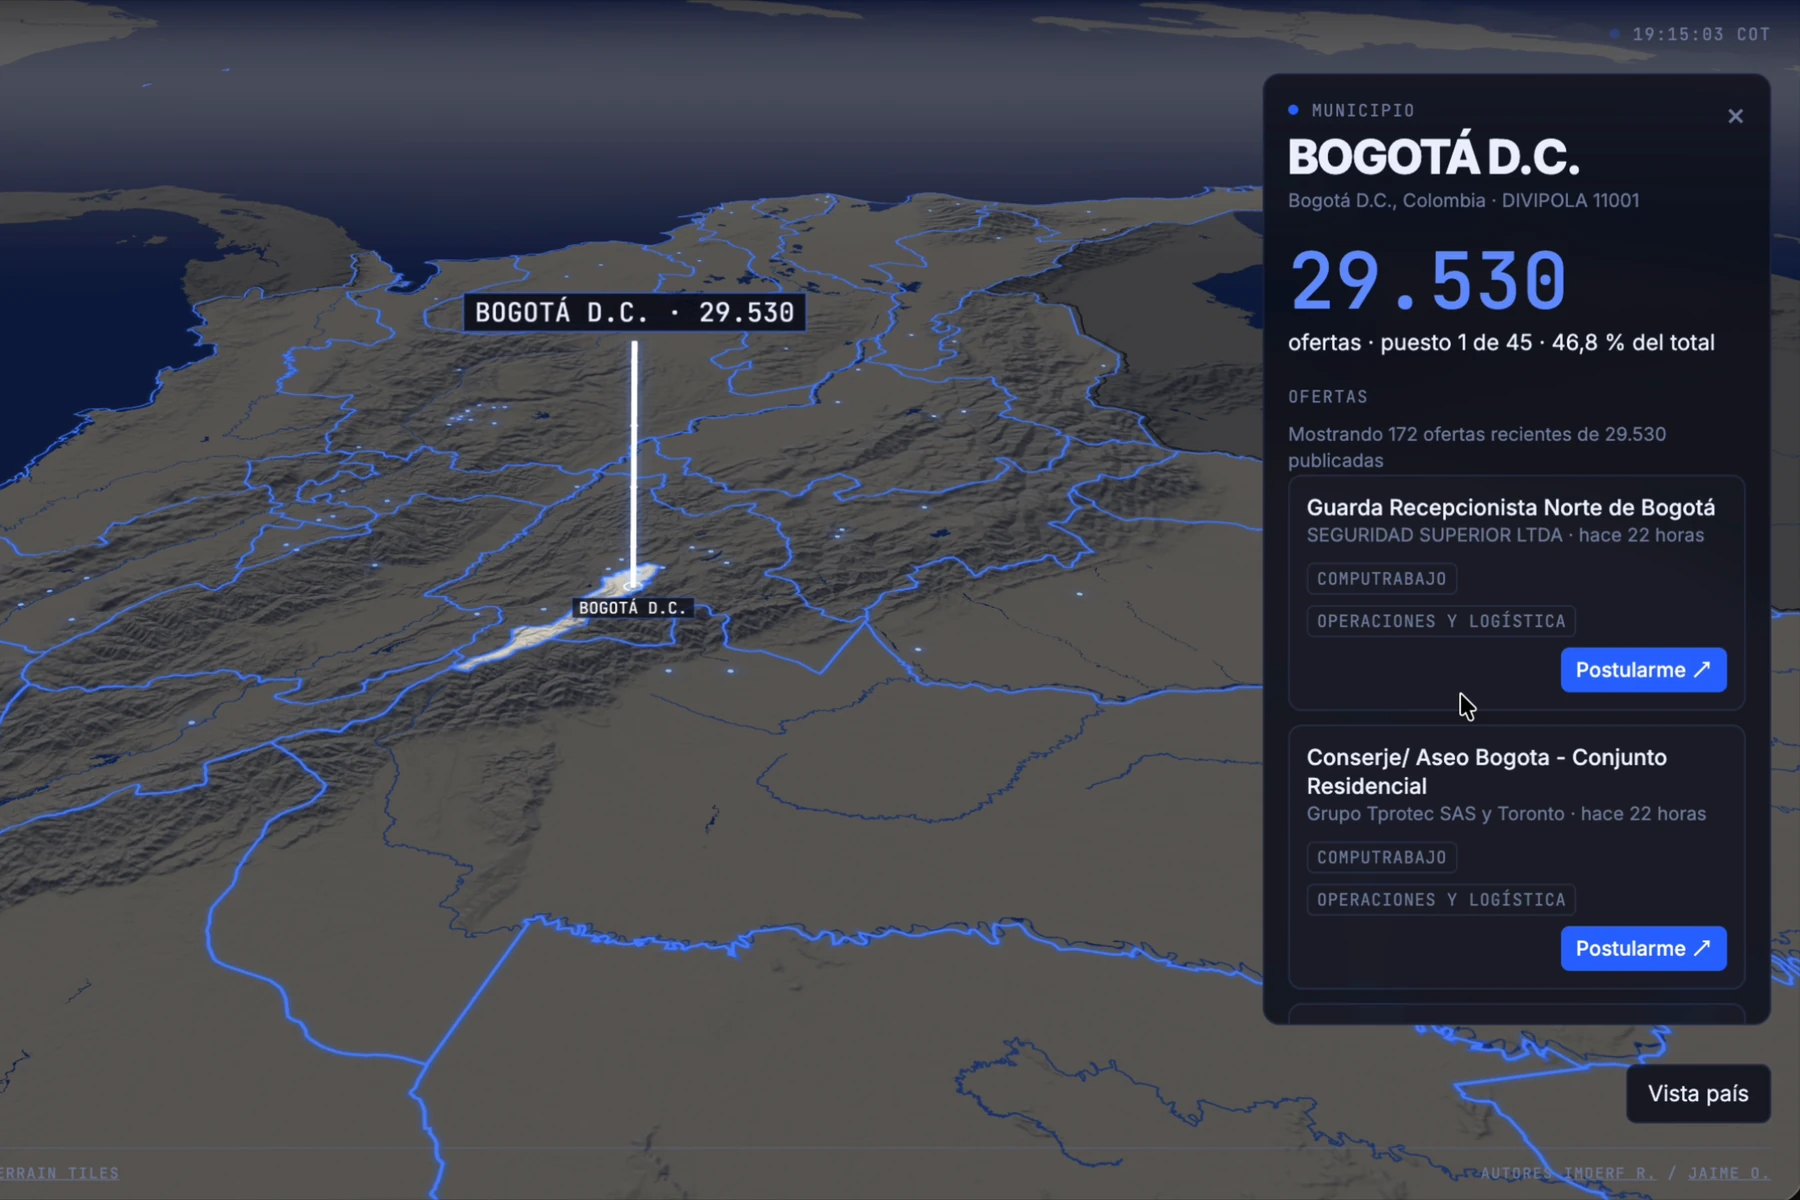Image resolution: width=1800 pixels, height=1200 pixels.
Task: Click COMPUTRABAJO tag on Guarda Recepcionista card
Action: [1381, 578]
